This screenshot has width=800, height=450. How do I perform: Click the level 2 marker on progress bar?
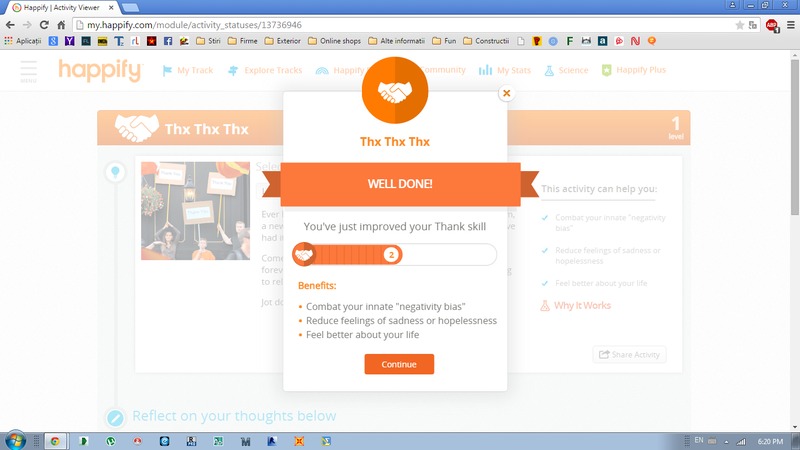[391, 255]
